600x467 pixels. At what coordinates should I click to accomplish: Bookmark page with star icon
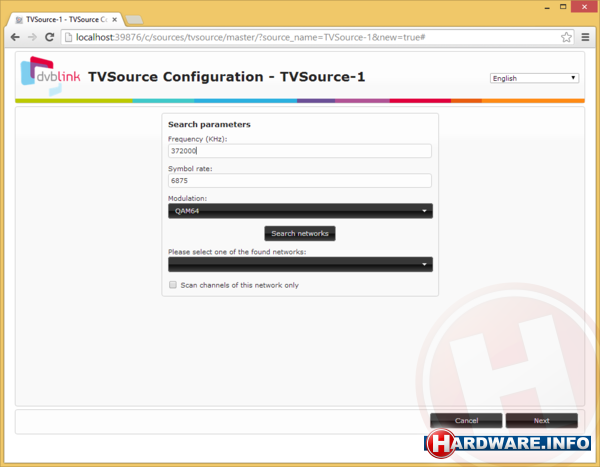(x=566, y=37)
